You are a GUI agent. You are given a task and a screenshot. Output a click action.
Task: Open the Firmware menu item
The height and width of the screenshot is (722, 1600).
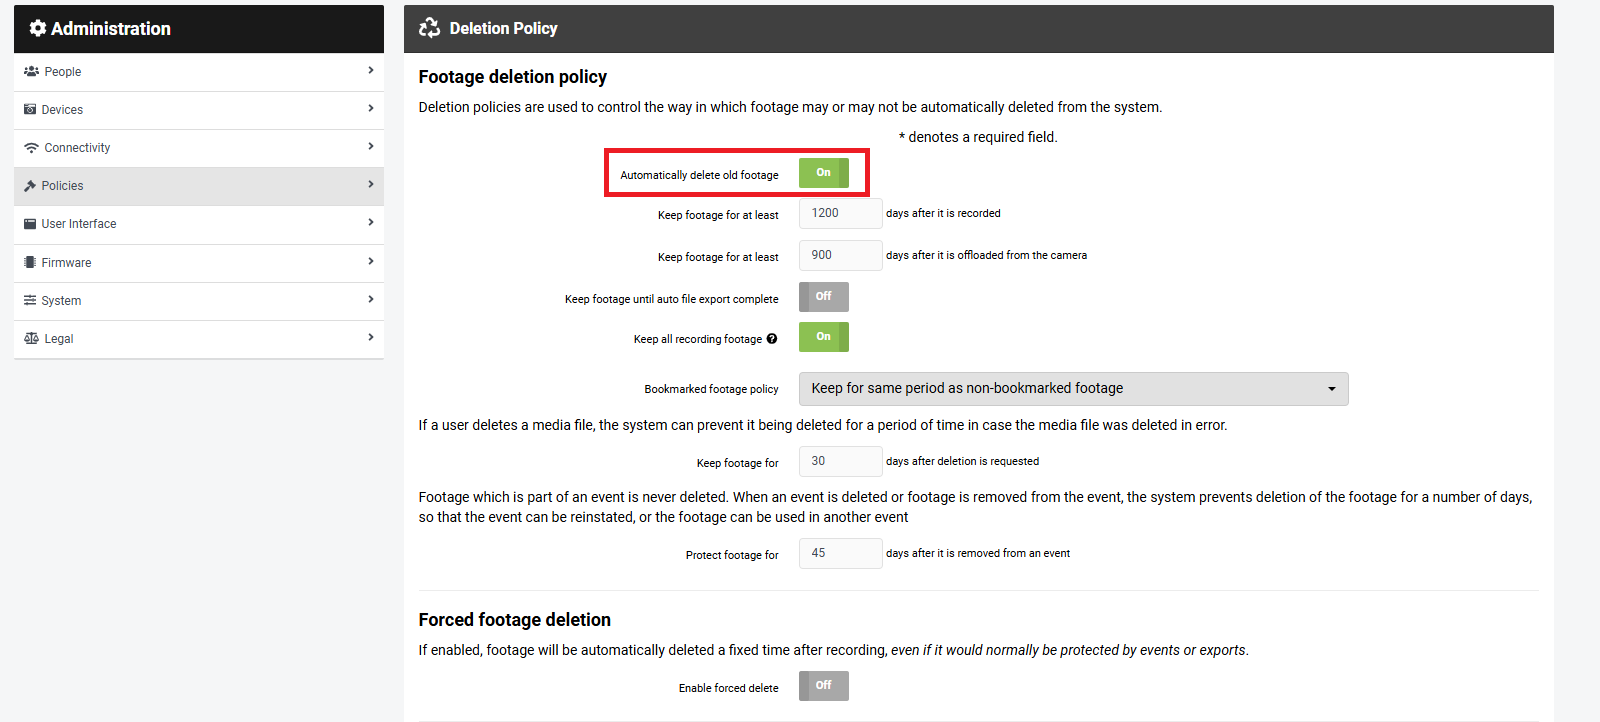pos(199,263)
